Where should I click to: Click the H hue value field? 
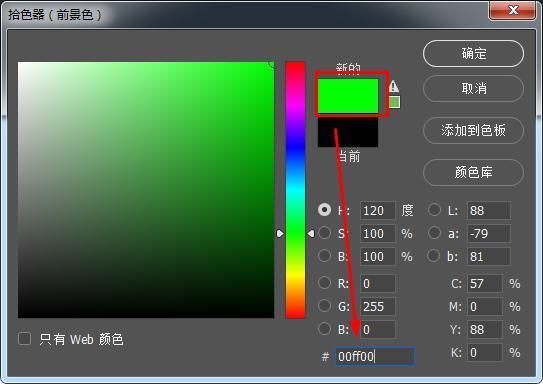click(x=377, y=210)
